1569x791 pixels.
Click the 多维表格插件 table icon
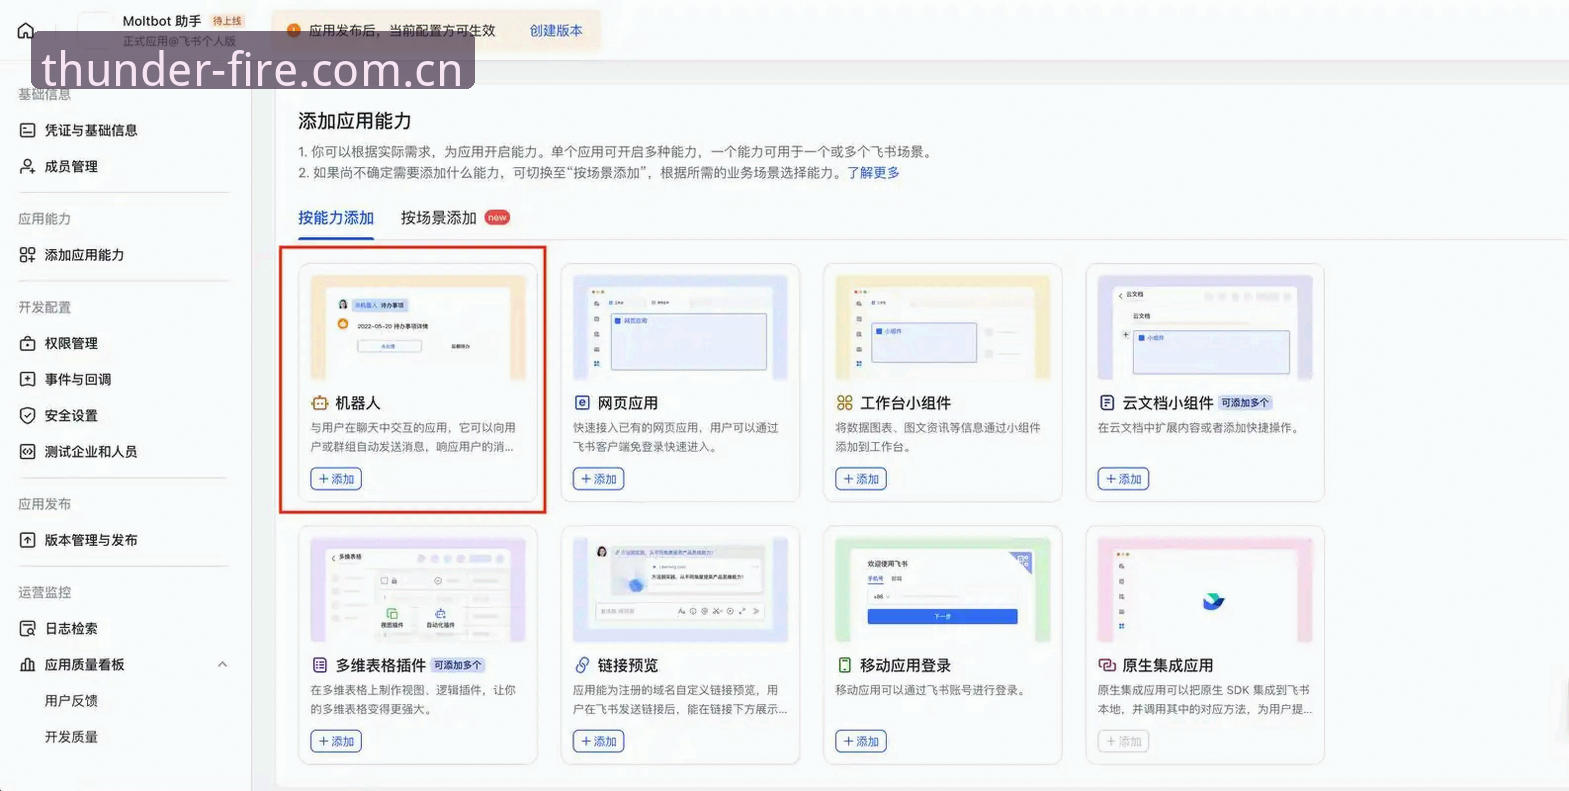click(x=319, y=665)
